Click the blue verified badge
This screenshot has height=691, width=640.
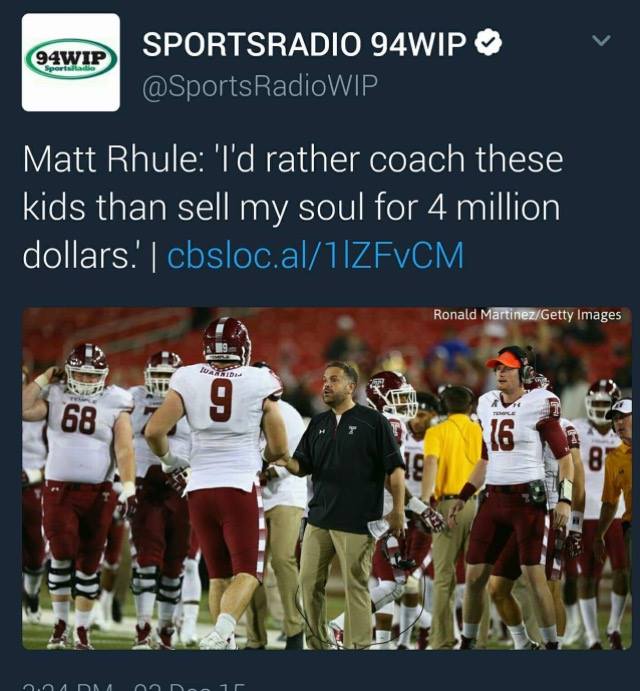click(x=488, y=42)
